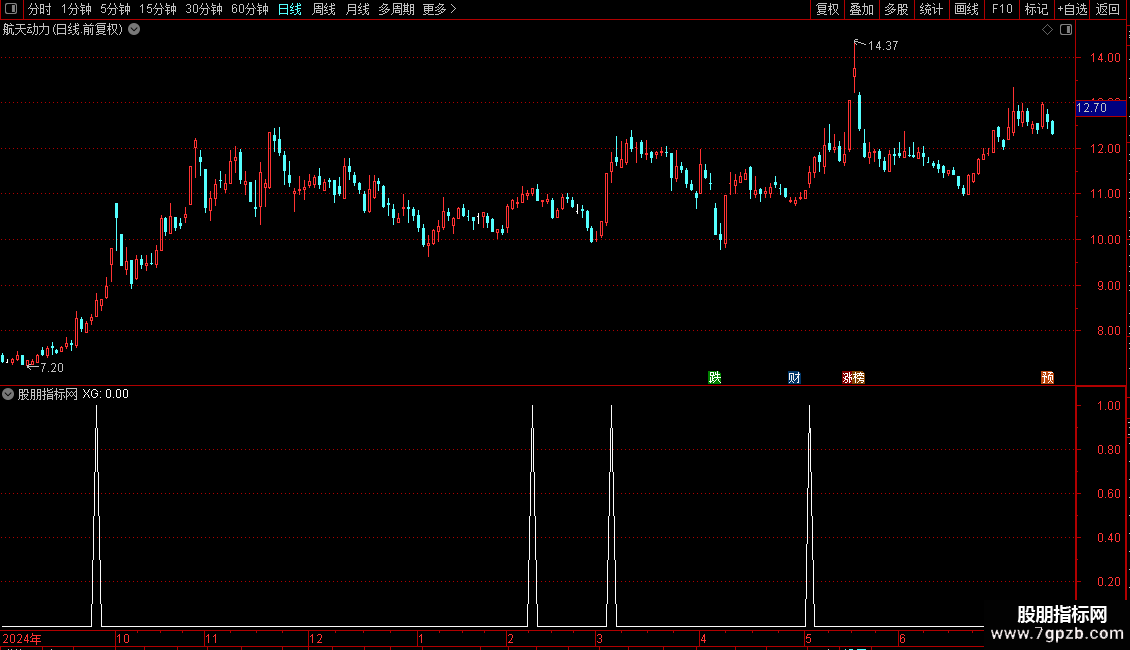Select the 1分钟 period
Image resolution: width=1130 pixels, height=650 pixels.
(76, 9)
